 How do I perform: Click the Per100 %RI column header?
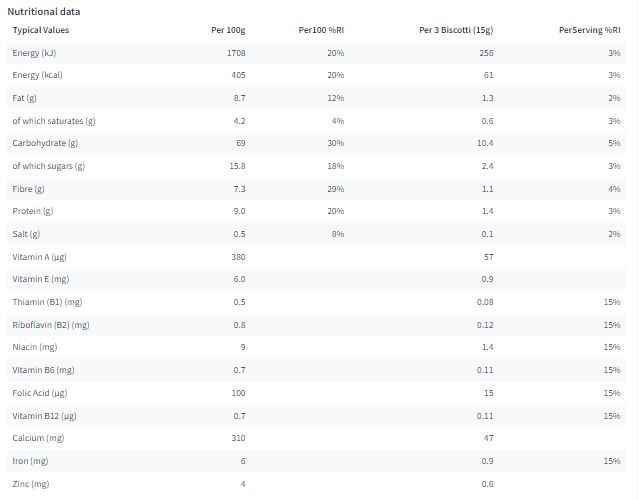point(321,30)
